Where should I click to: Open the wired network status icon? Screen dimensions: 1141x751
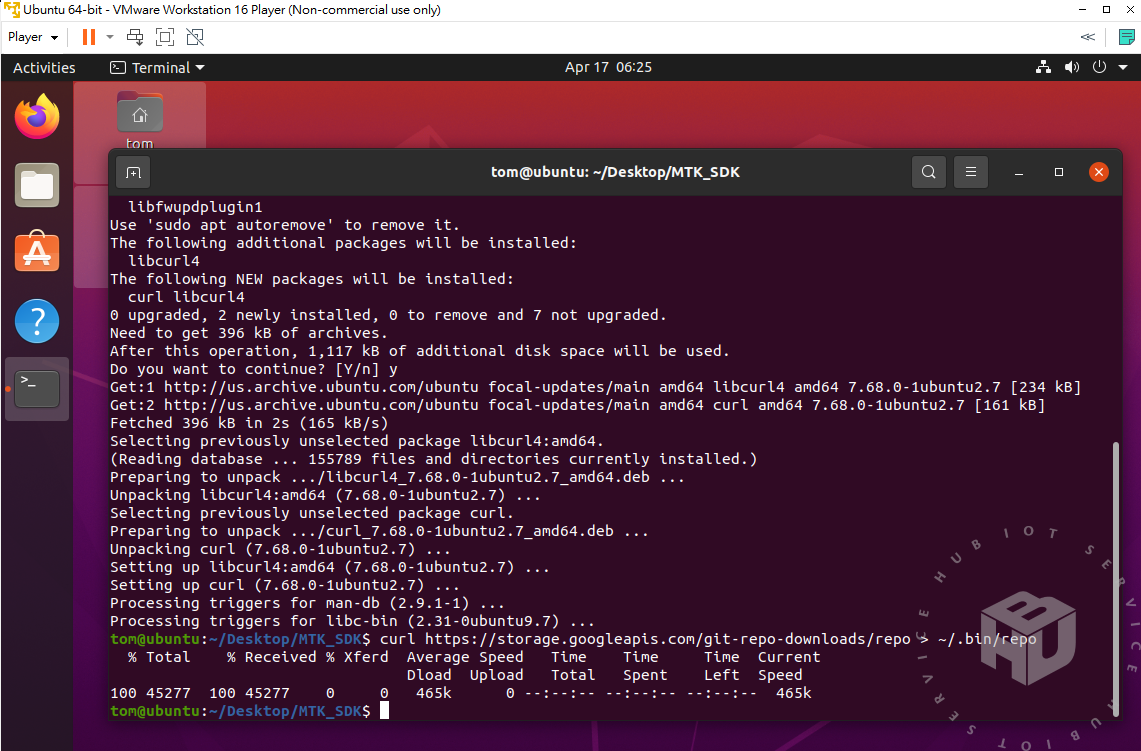pyautogui.click(x=1043, y=67)
